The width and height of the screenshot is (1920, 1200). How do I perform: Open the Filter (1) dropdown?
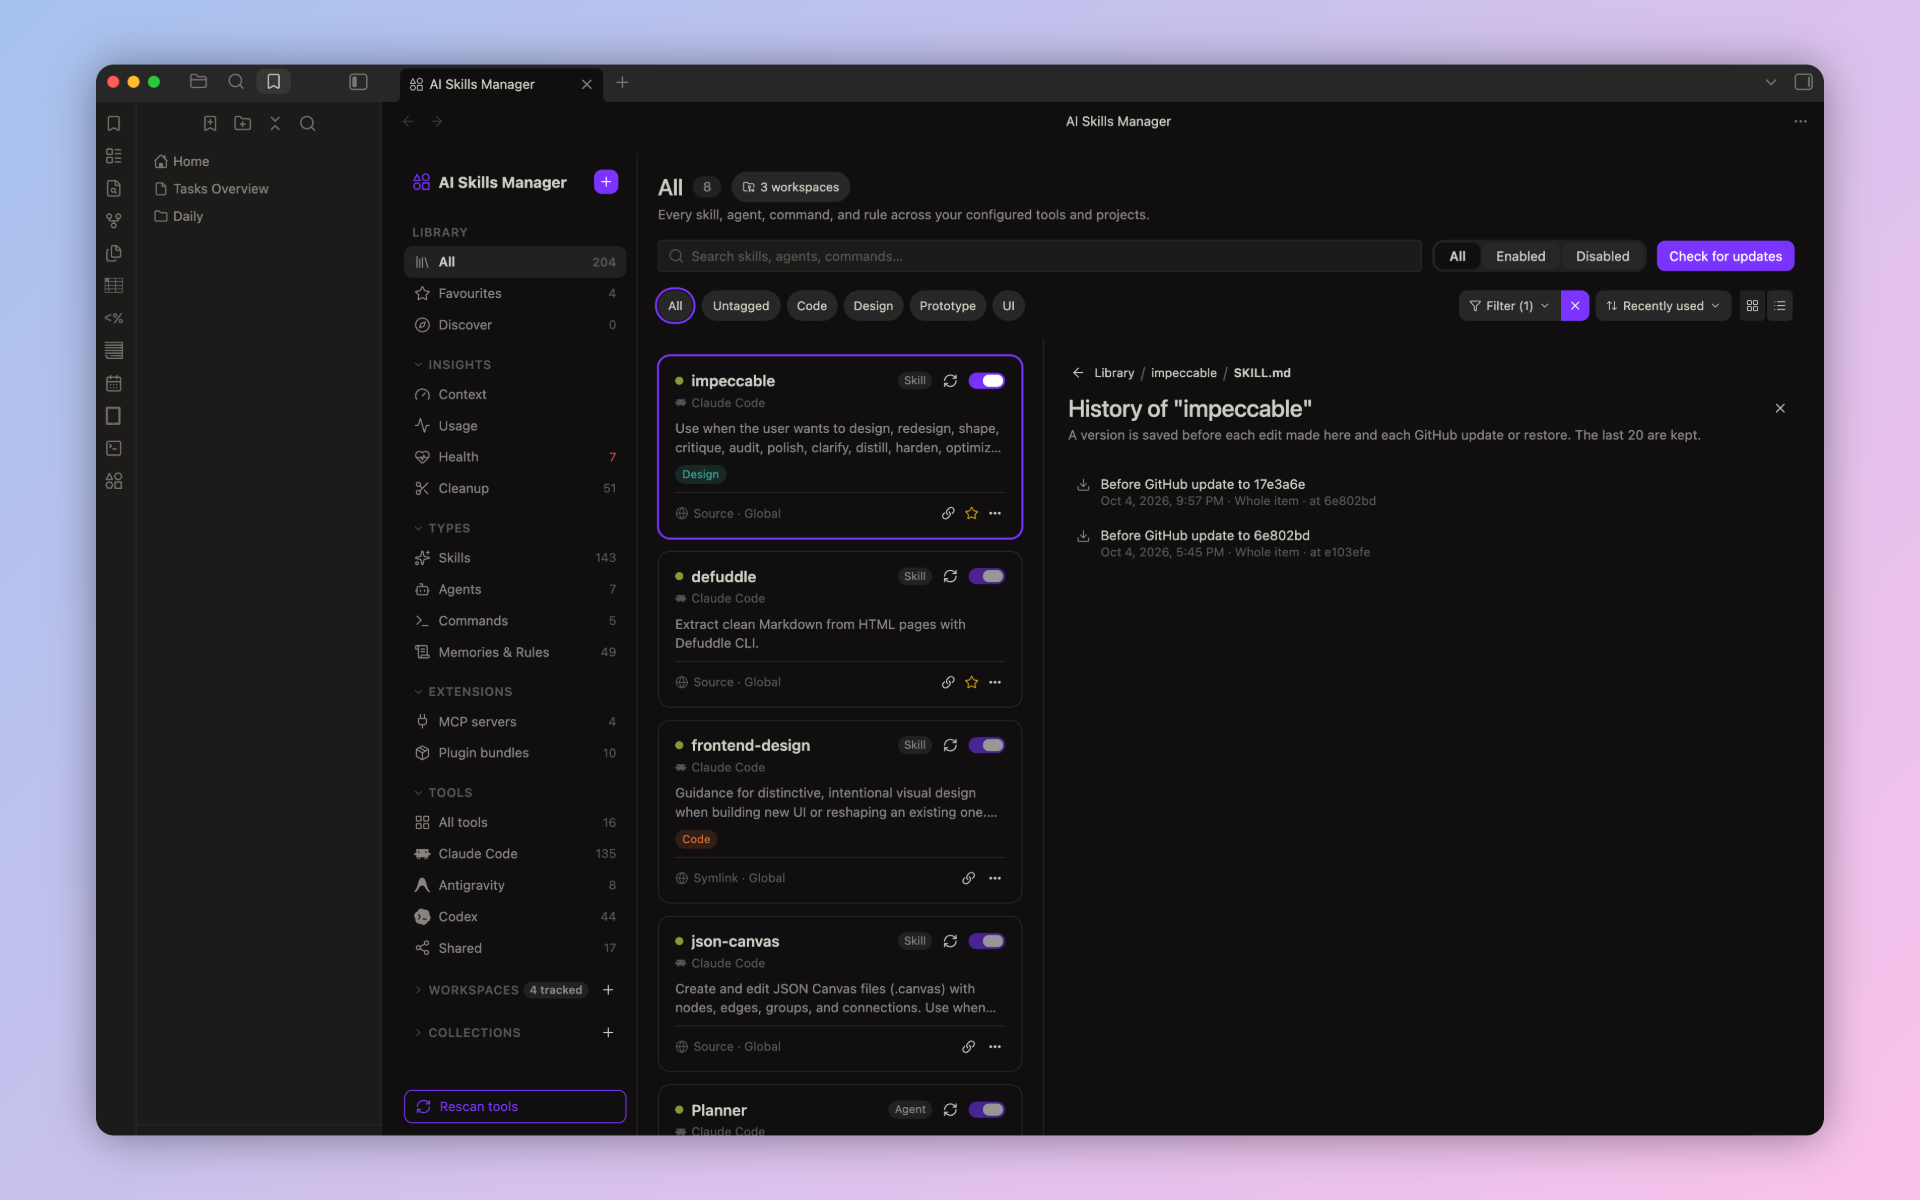tap(1509, 306)
